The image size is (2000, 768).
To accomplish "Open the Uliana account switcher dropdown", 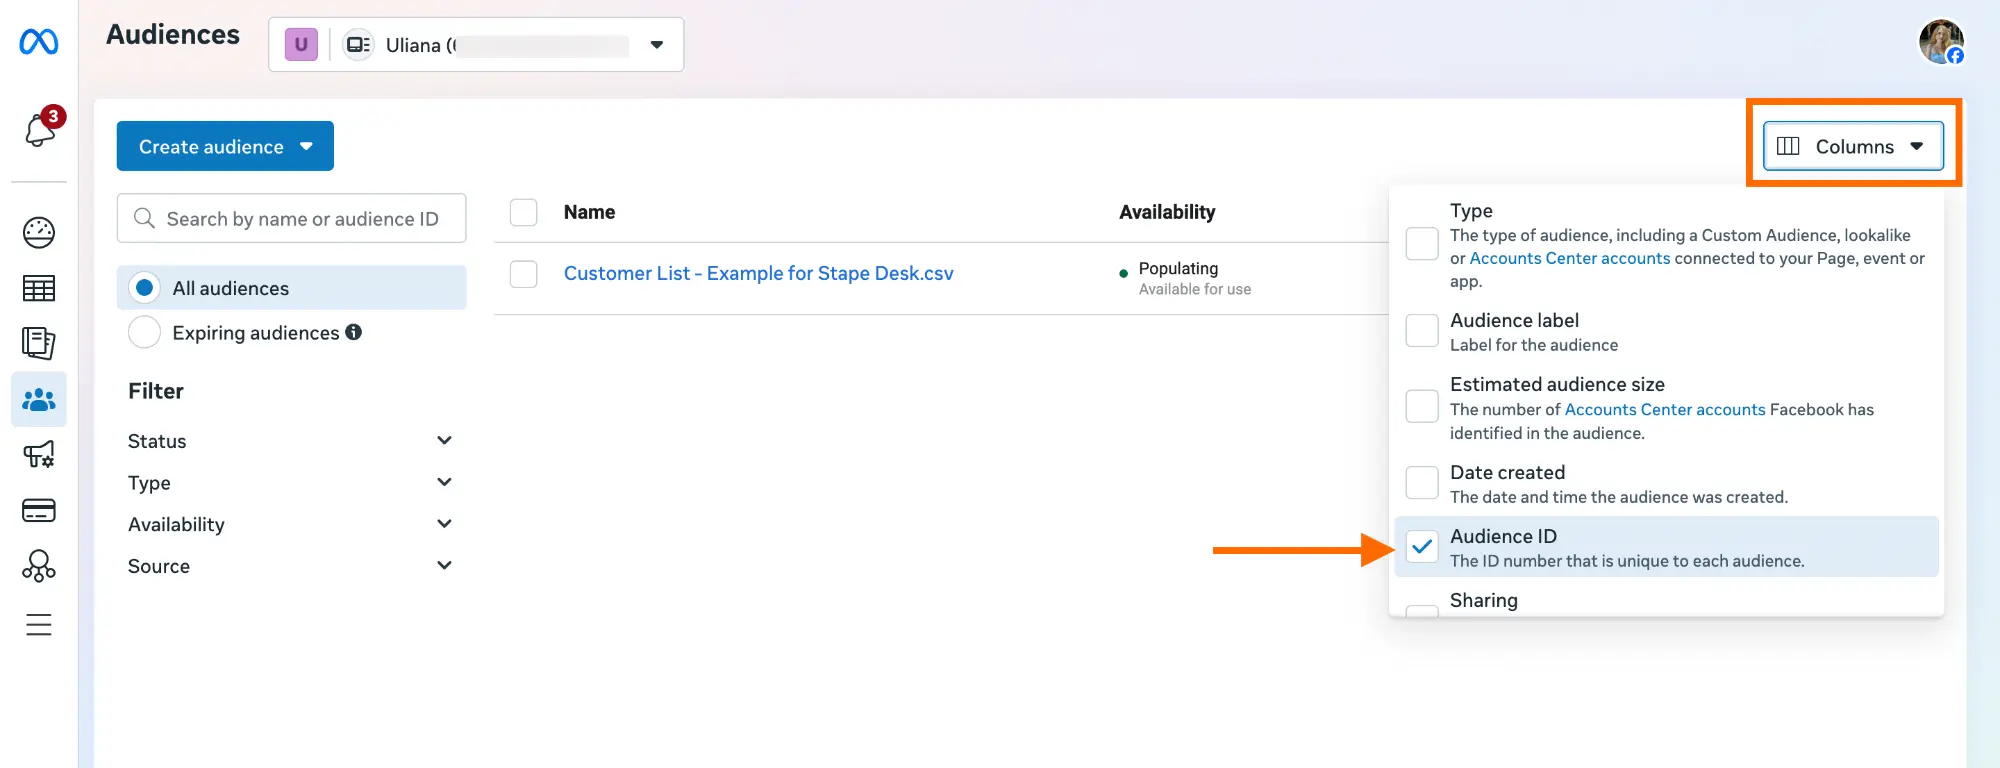I will (x=656, y=44).
